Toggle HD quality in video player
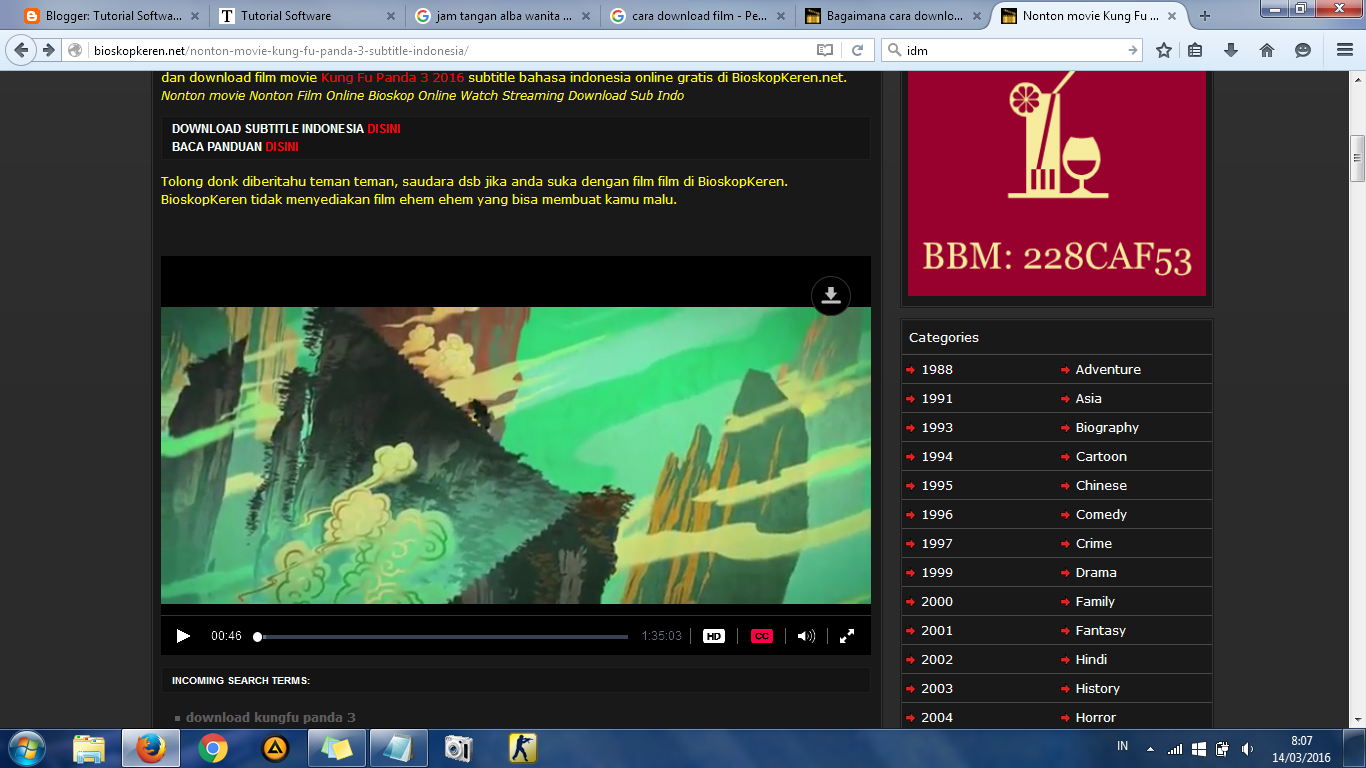Screen dimensions: 1366x768 [713, 636]
